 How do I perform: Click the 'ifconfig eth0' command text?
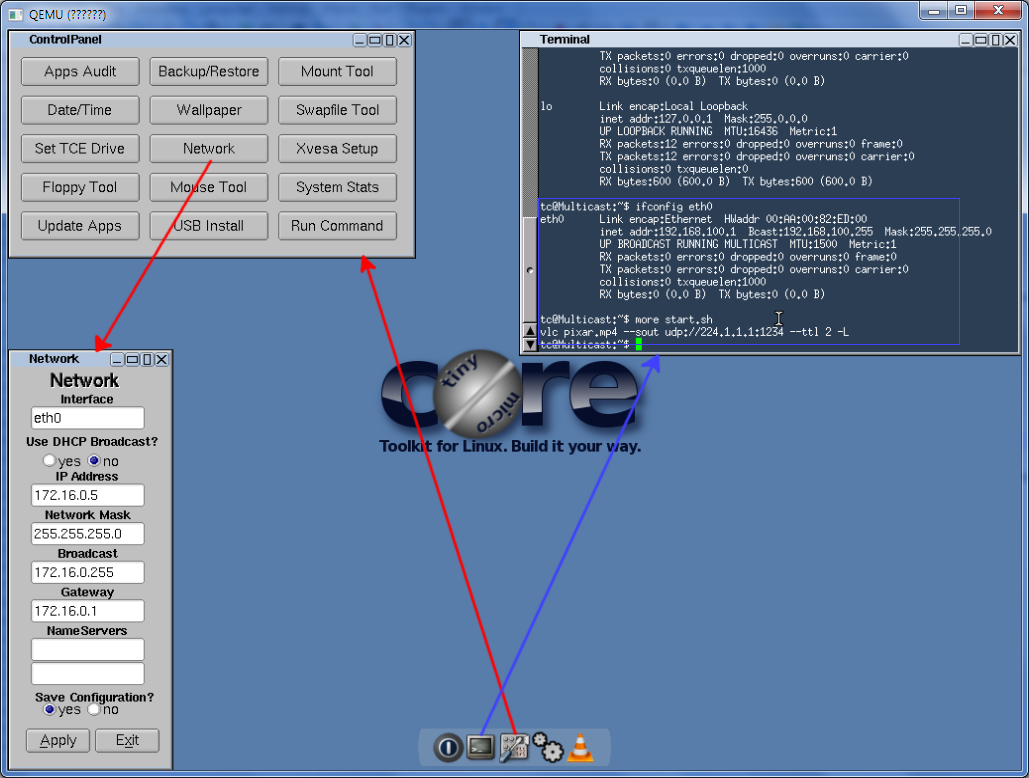[673, 207]
